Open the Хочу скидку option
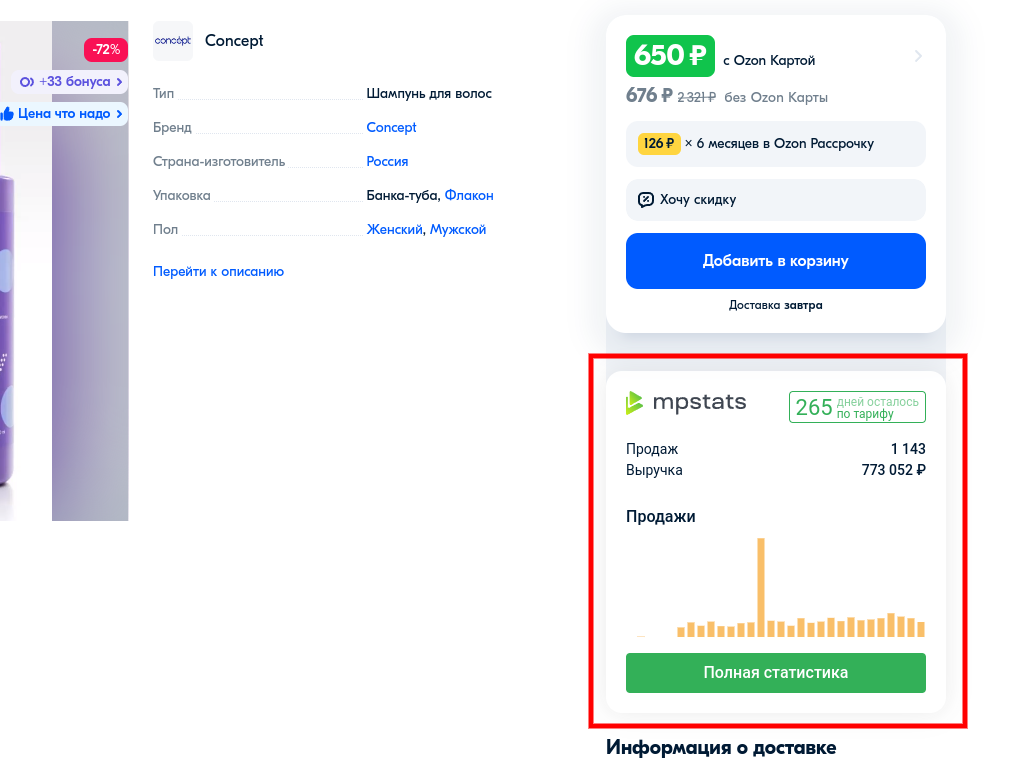This screenshot has width=1011, height=772. click(775, 200)
